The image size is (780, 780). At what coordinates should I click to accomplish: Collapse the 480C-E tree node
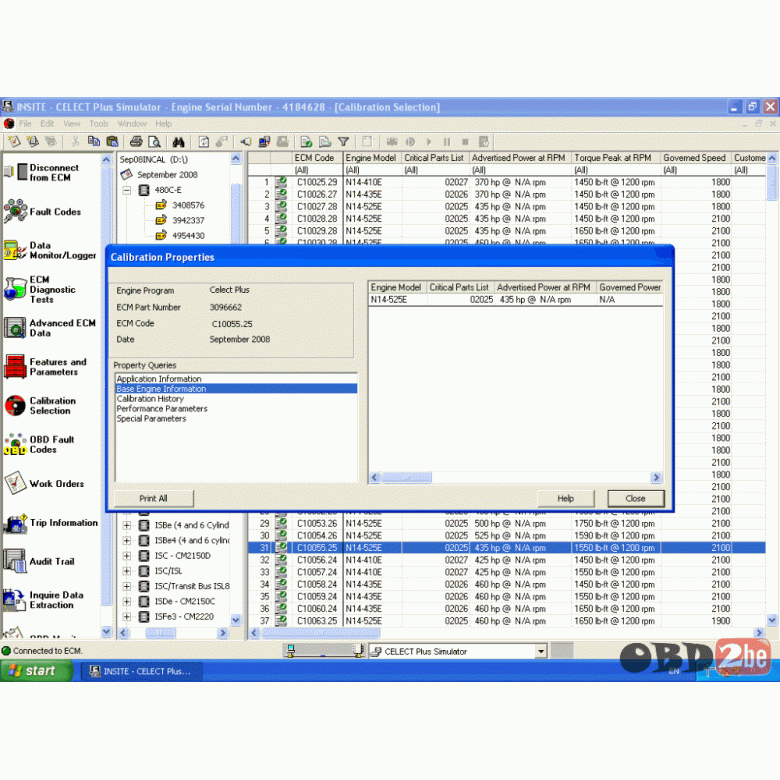(x=127, y=190)
